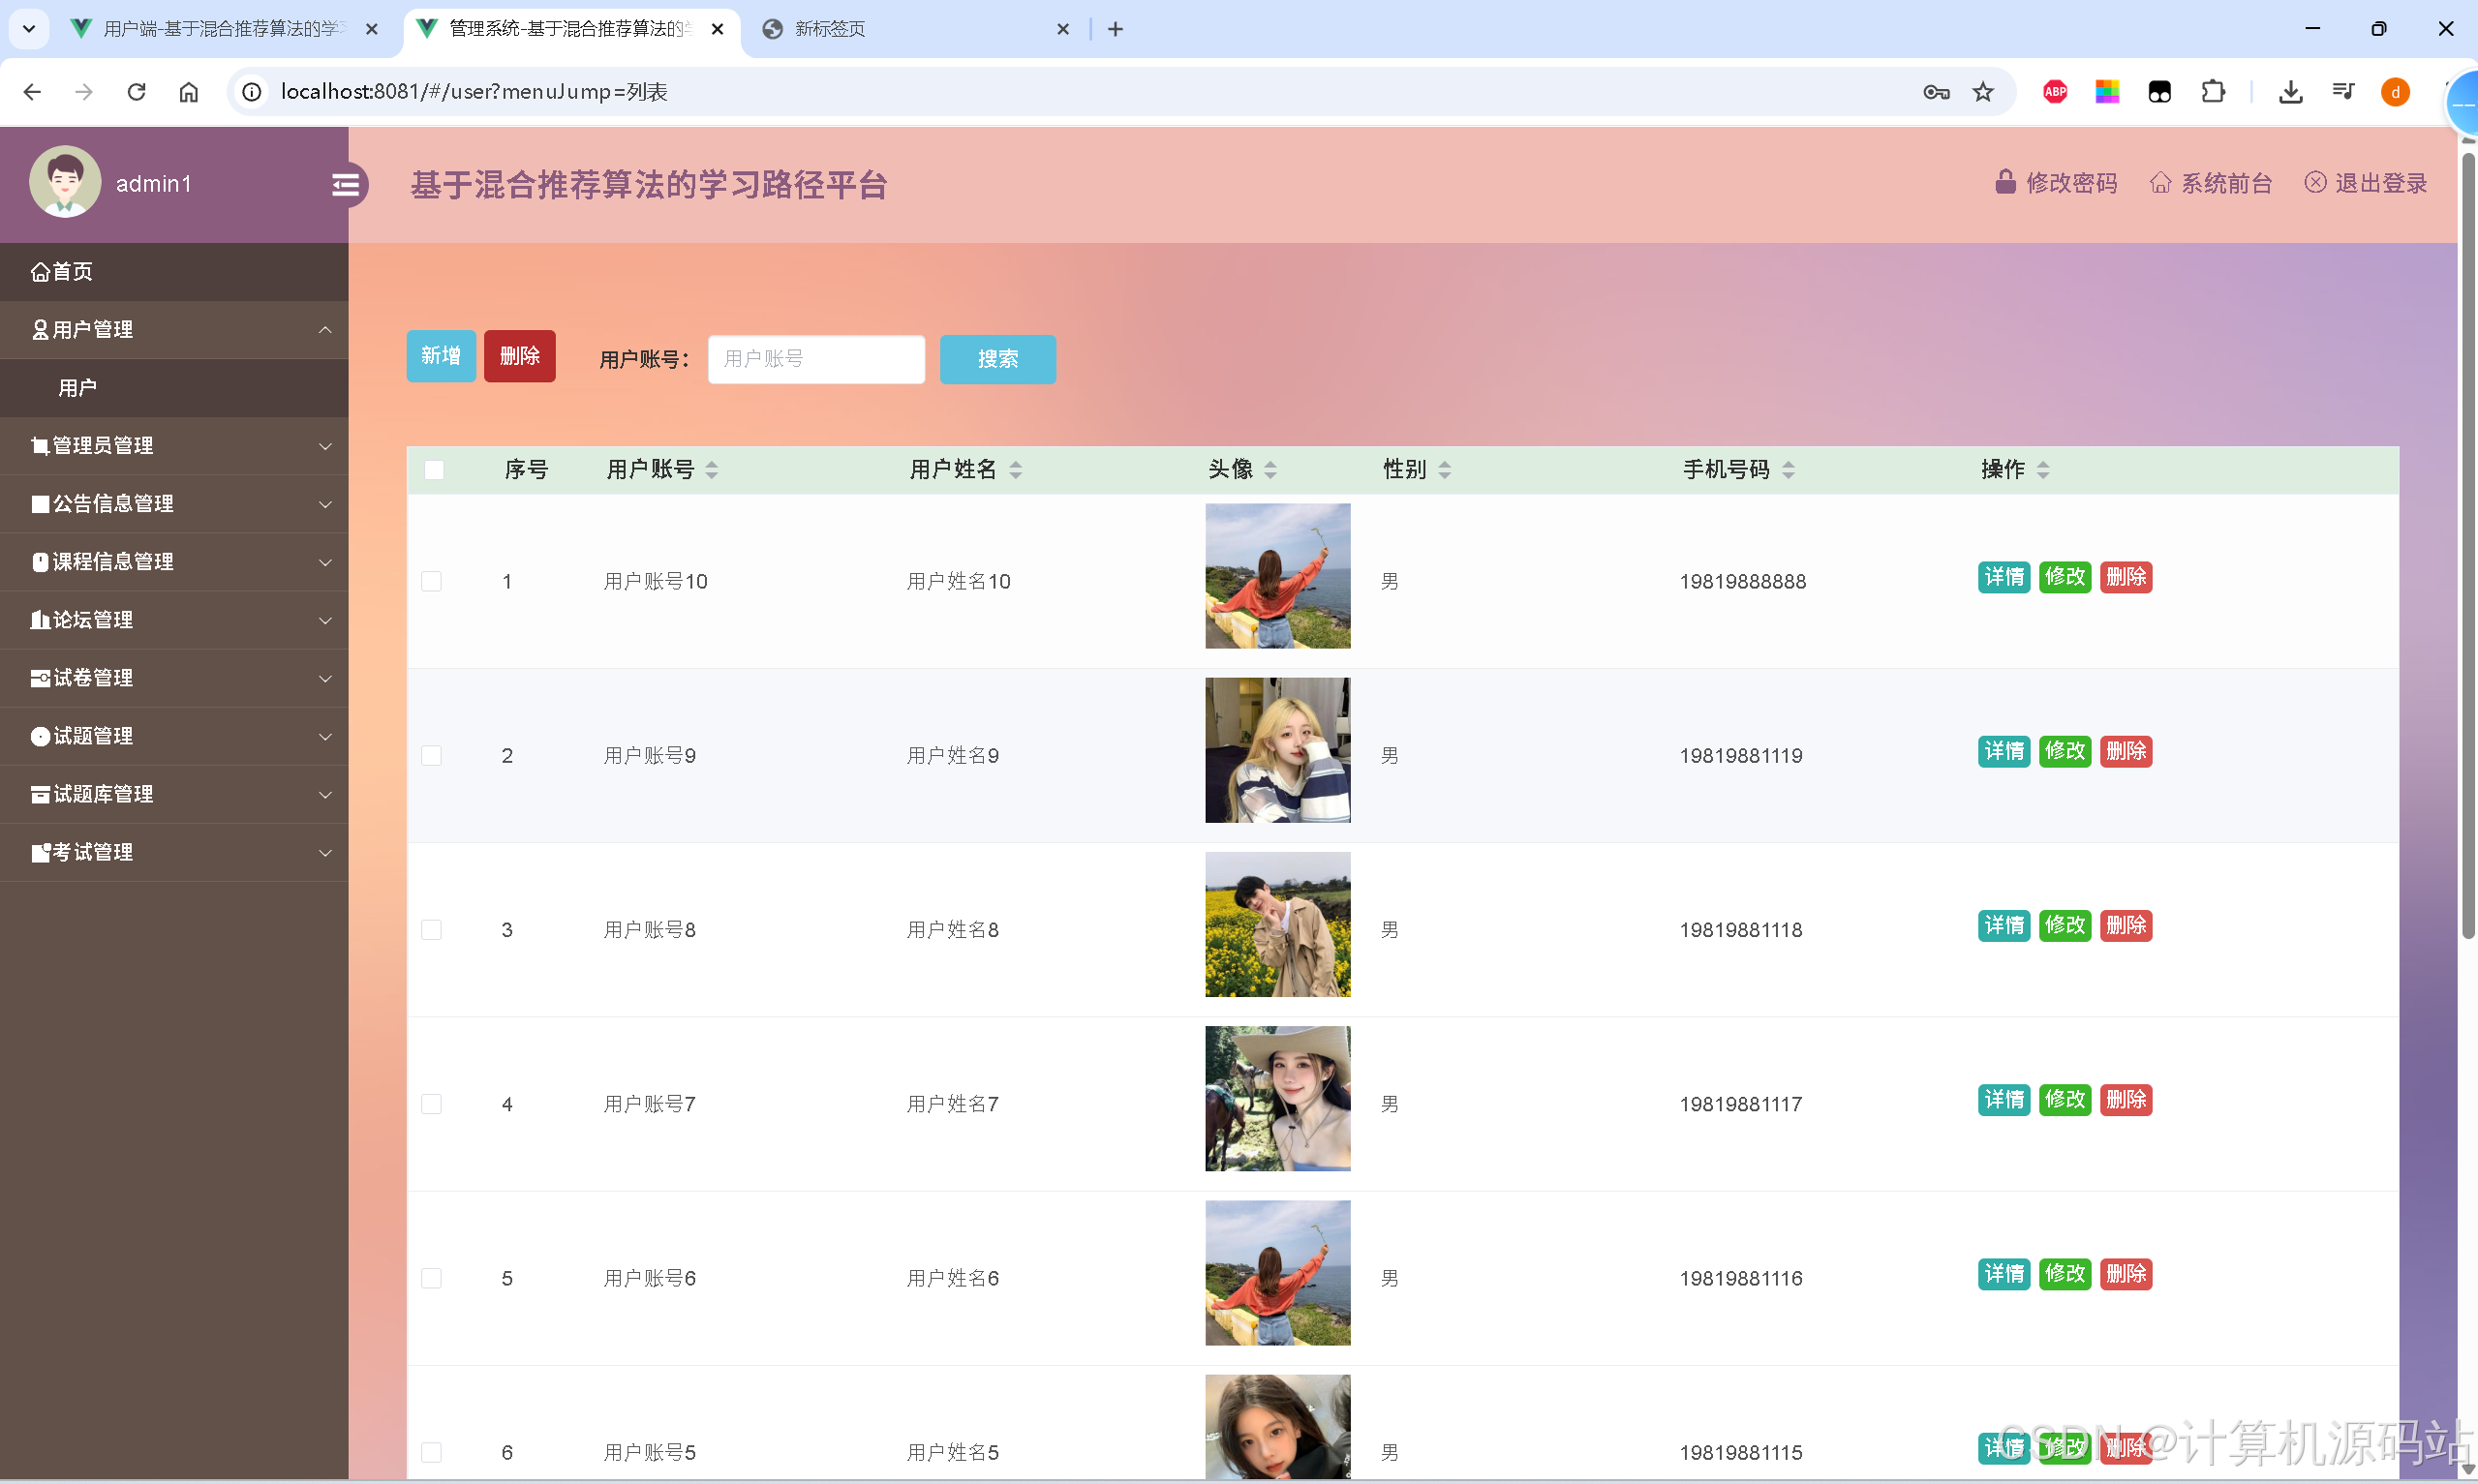The width and height of the screenshot is (2478, 1484).
Task: Collapse the 用户管理 menu chevron
Action: [325, 329]
